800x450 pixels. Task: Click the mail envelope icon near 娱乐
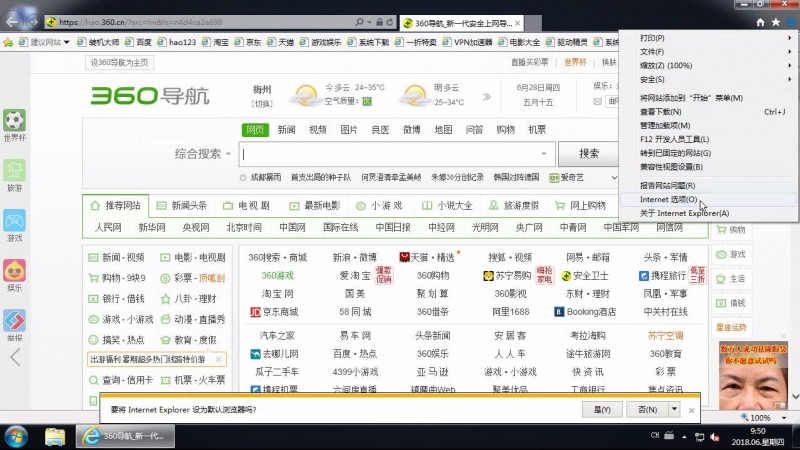pos(597,102)
